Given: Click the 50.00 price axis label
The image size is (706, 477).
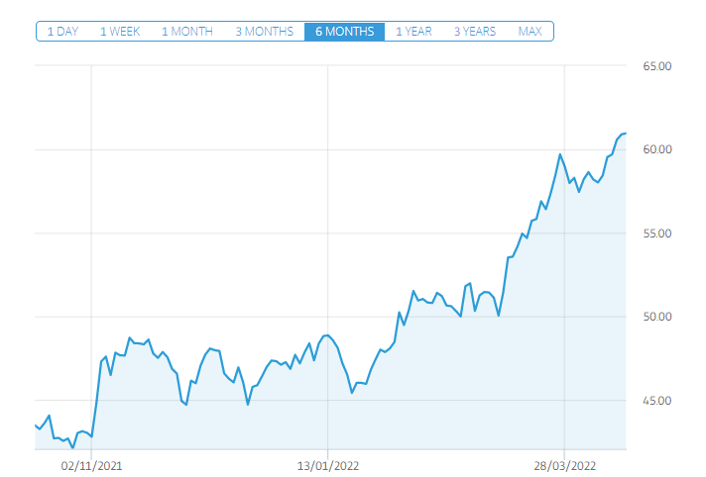Looking at the screenshot, I should pos(657,317).
